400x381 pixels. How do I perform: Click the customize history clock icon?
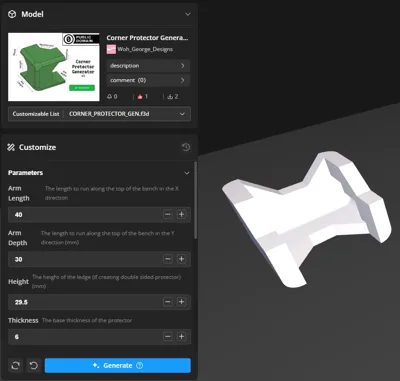[186, 147]
